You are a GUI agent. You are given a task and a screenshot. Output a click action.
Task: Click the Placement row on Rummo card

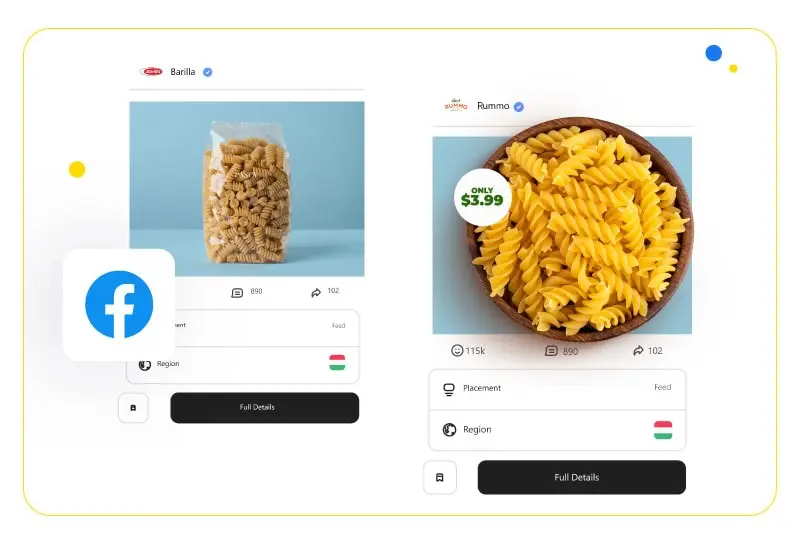point(557,389)
